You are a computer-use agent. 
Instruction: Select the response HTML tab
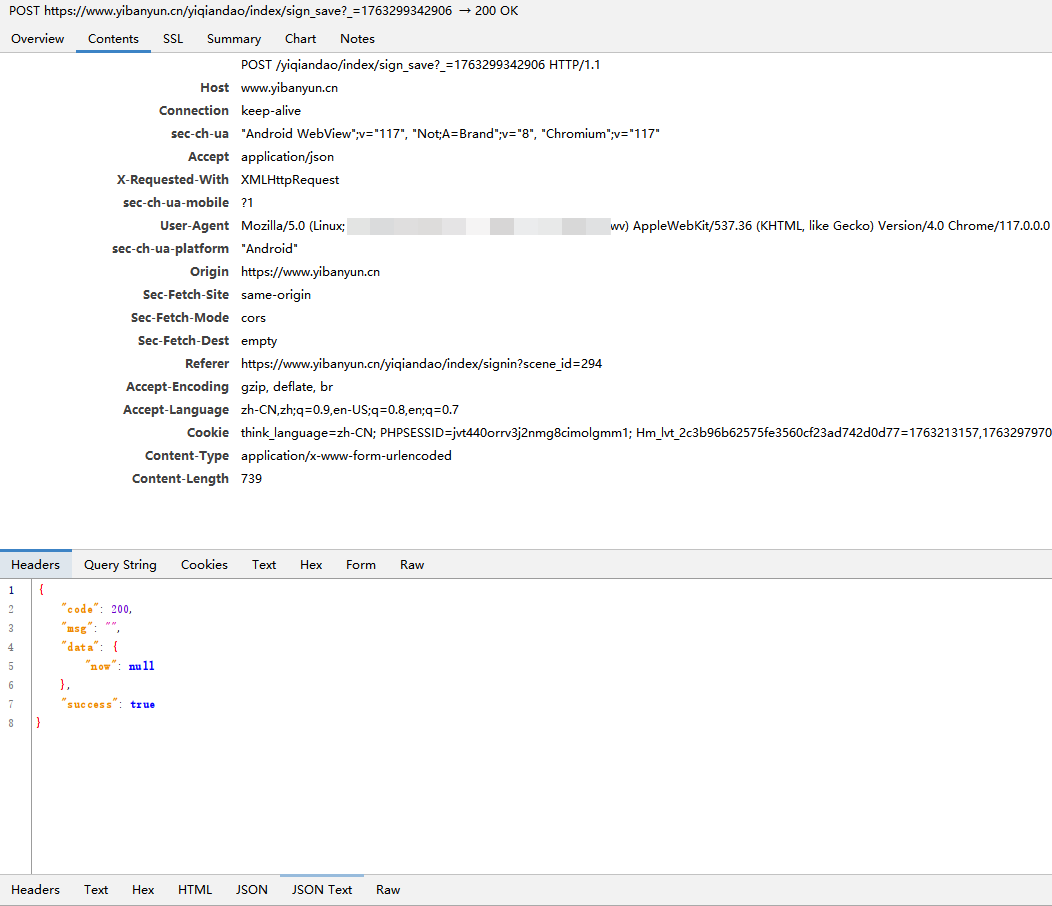point(195,890)
